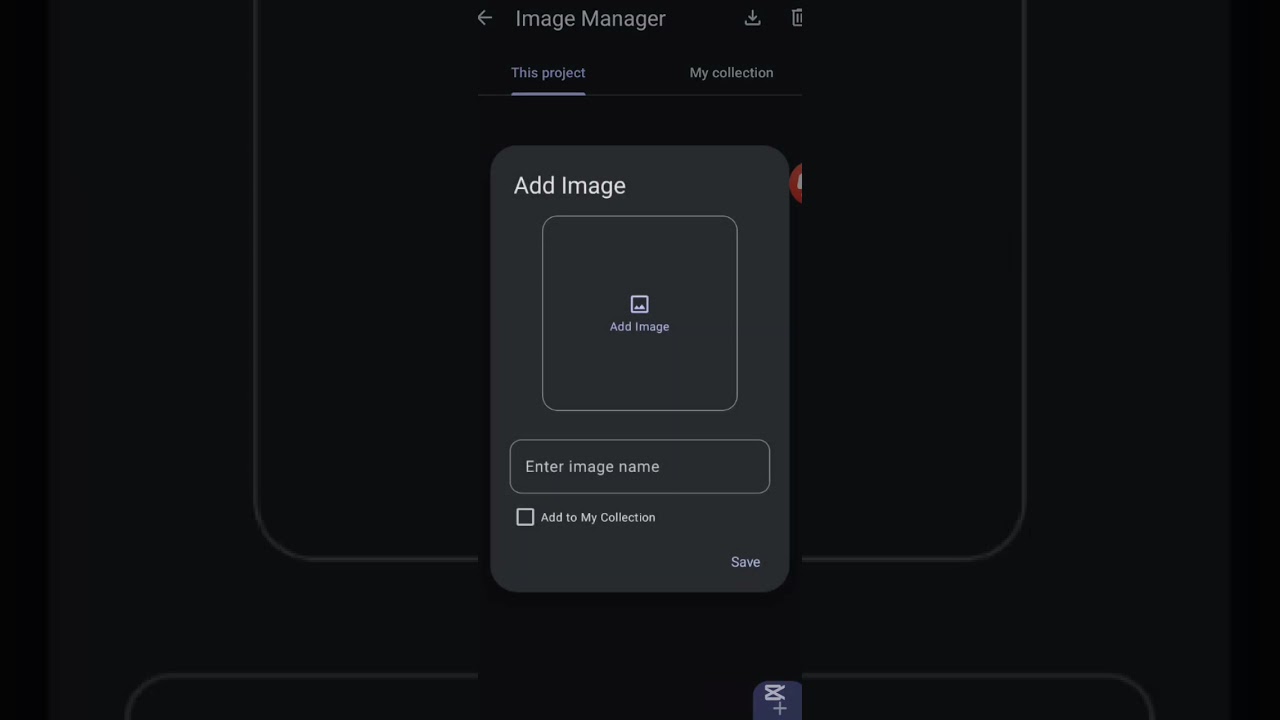Click the trash delete icon in the header

(x=797, y=18)
